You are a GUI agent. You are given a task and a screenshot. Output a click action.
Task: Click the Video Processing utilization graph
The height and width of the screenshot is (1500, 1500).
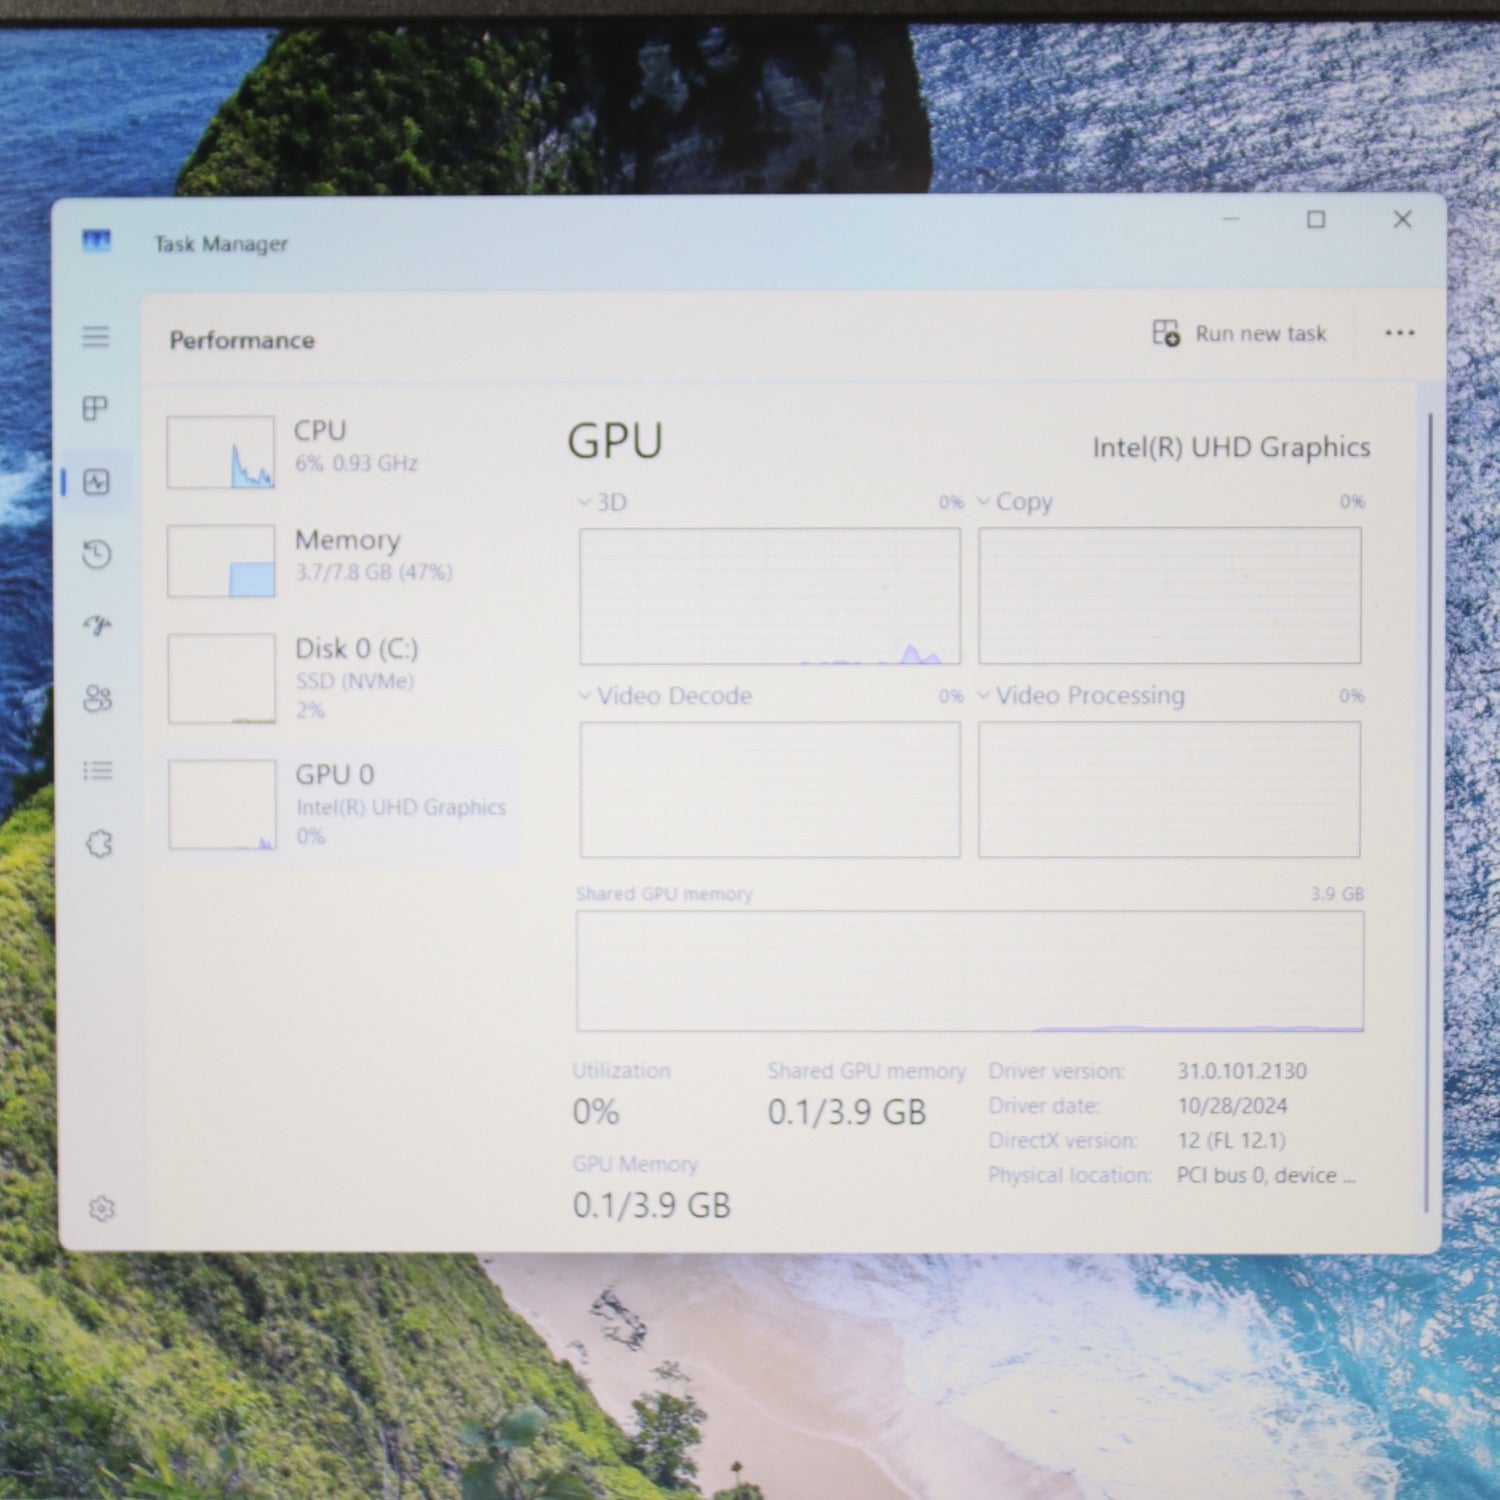click(x=1170, y=789)
